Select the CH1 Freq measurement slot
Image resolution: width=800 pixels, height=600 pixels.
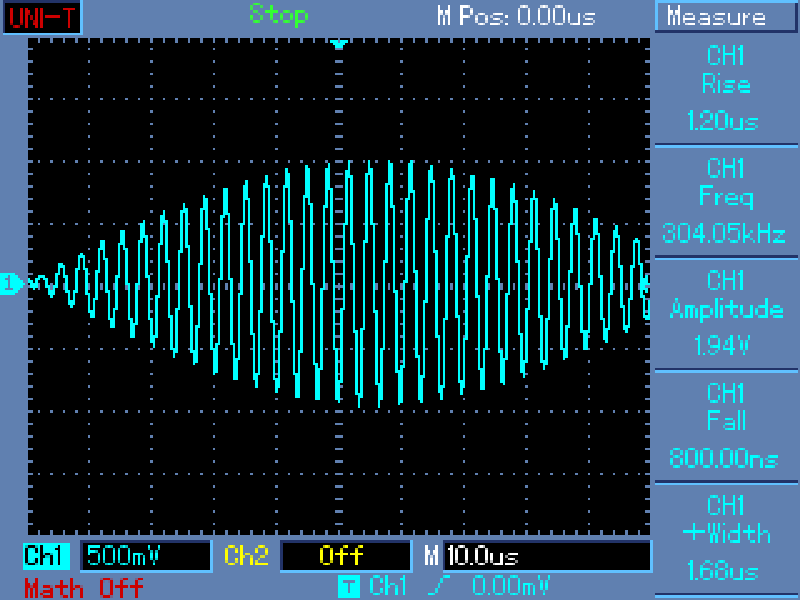click(x=726, y=201)
